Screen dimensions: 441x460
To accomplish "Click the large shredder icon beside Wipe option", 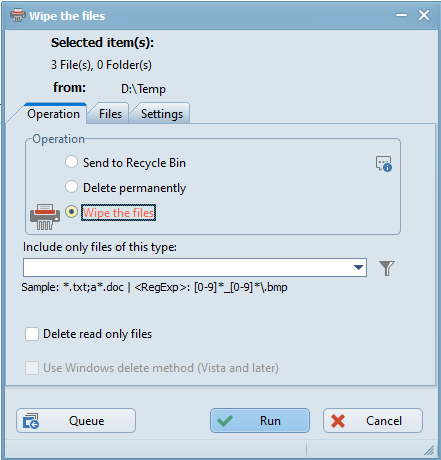I will click(x=45, y=217).
